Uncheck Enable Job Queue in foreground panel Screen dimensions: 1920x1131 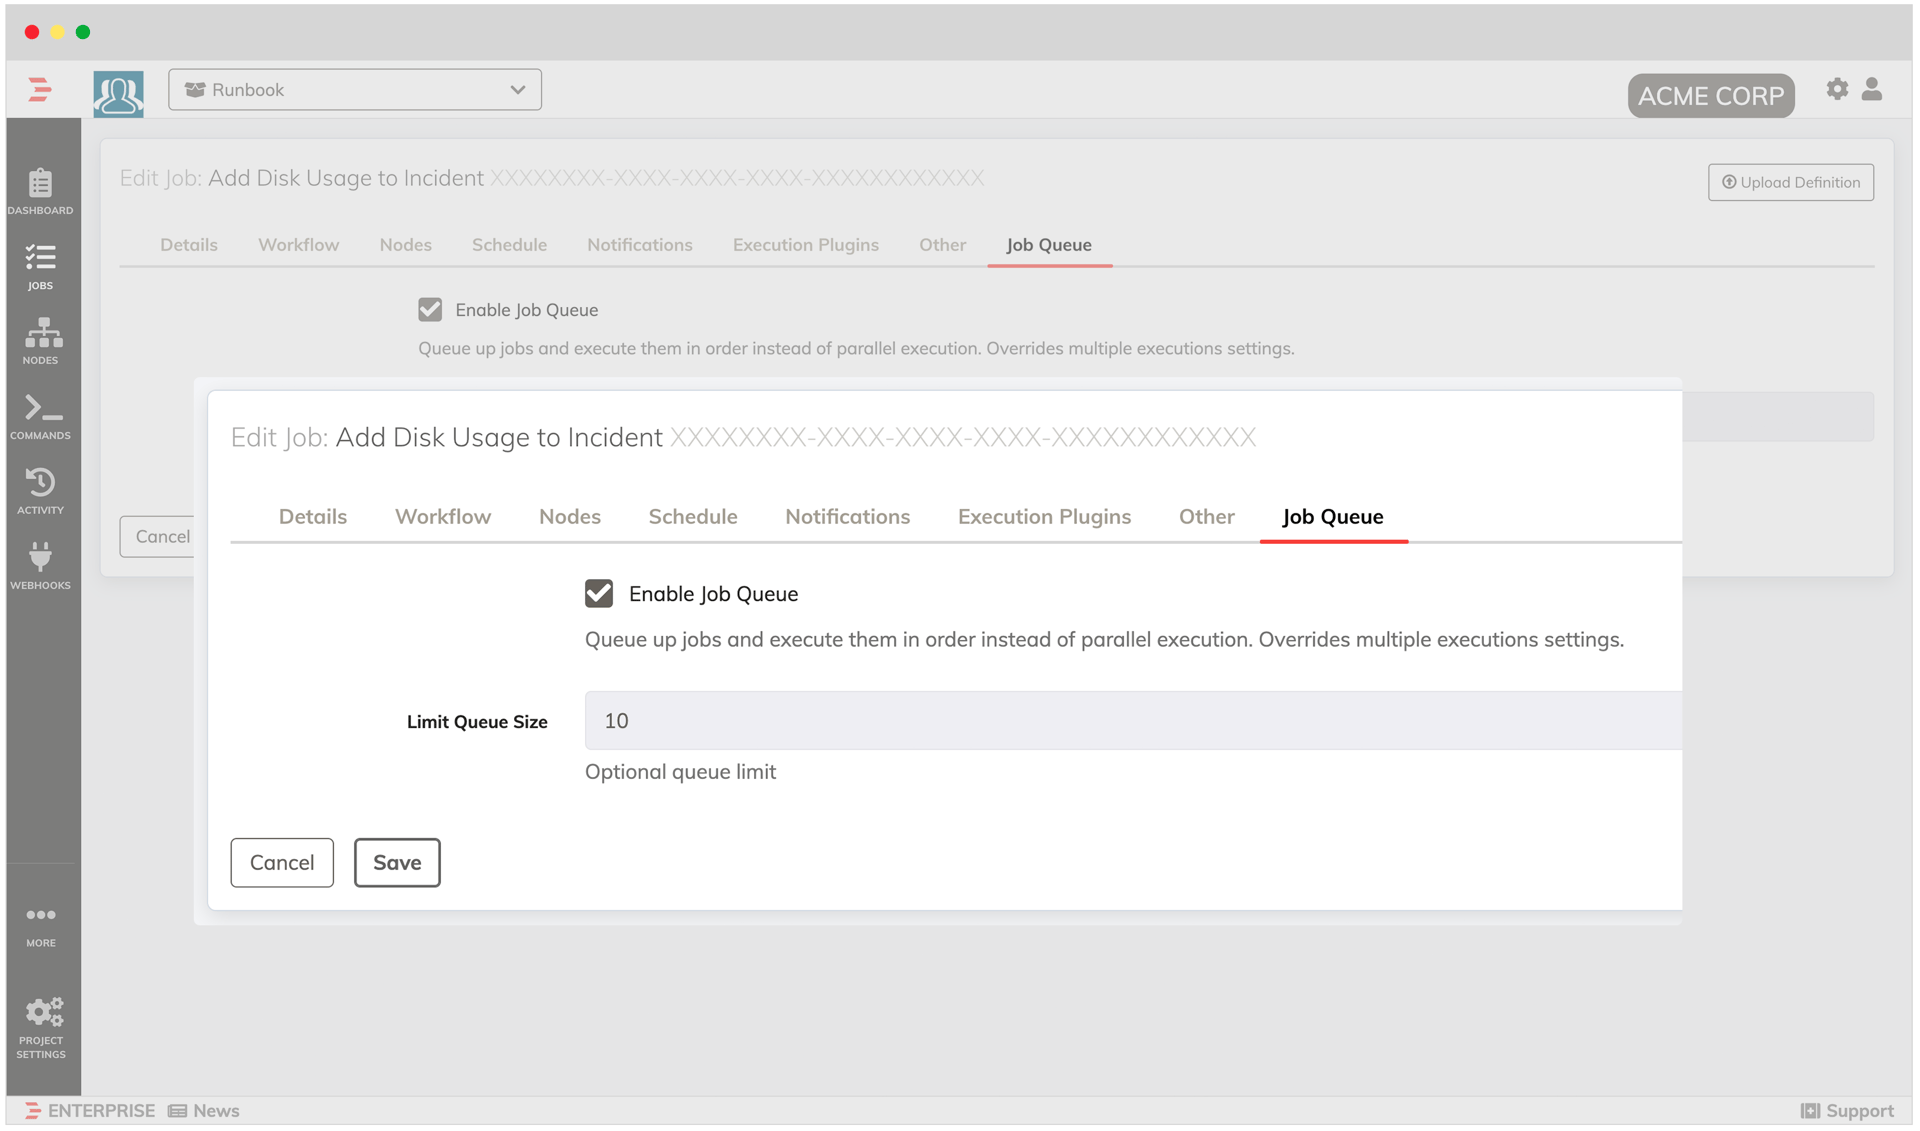pos(599,594)
